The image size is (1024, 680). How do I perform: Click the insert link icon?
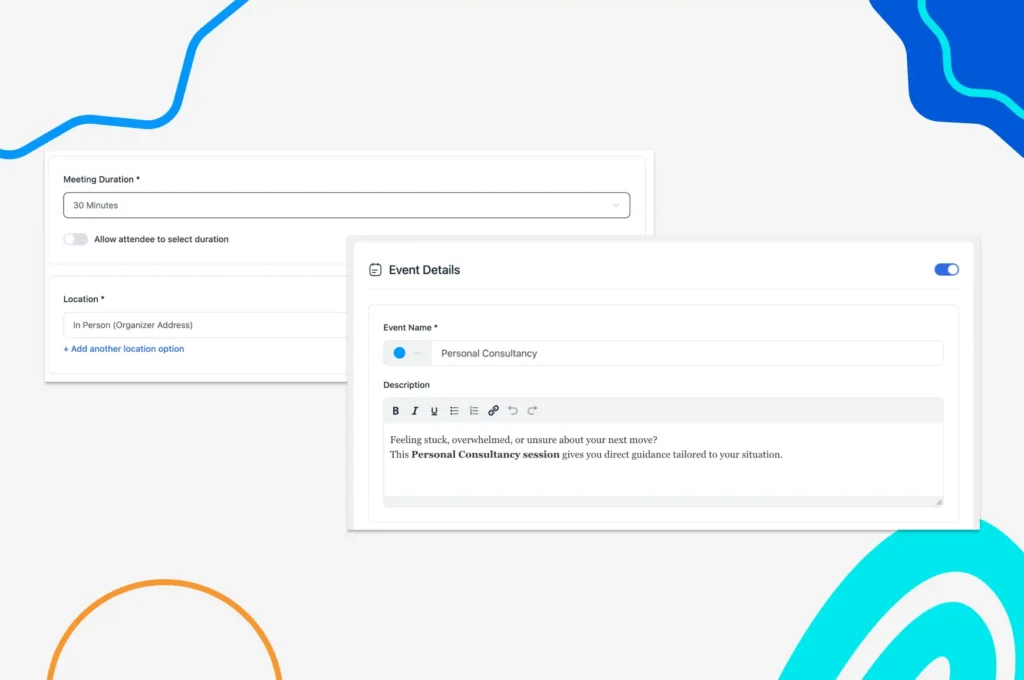493,411
